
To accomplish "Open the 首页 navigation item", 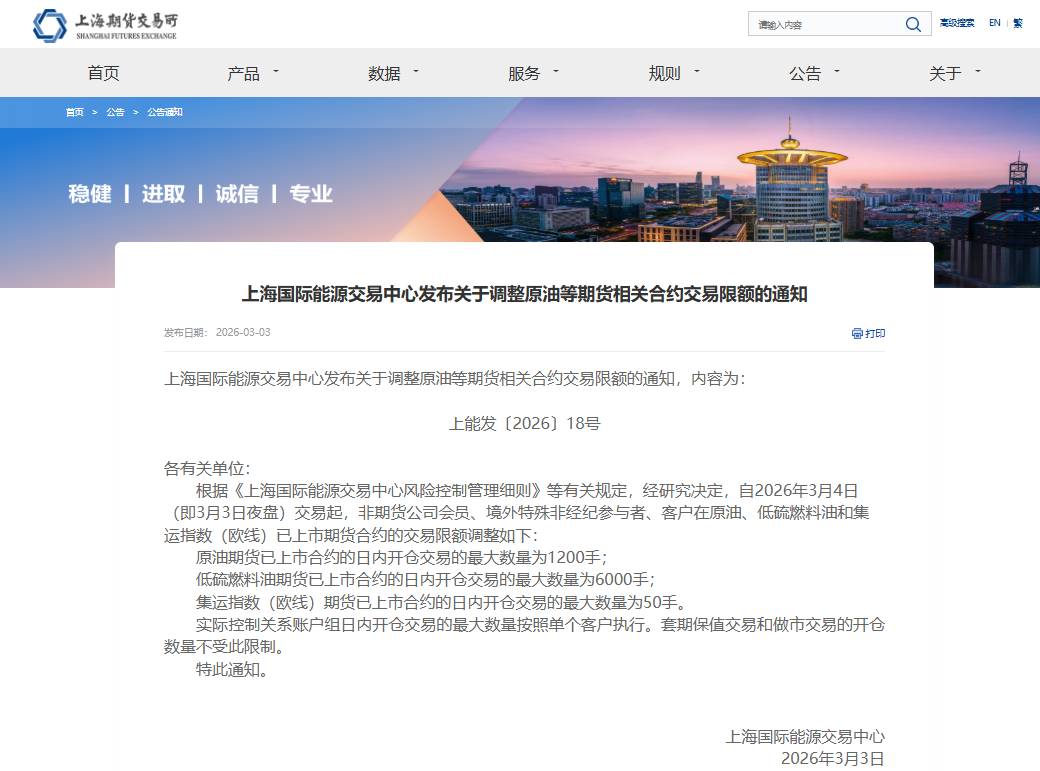I will pyautogui.click(x=103, y=73).
